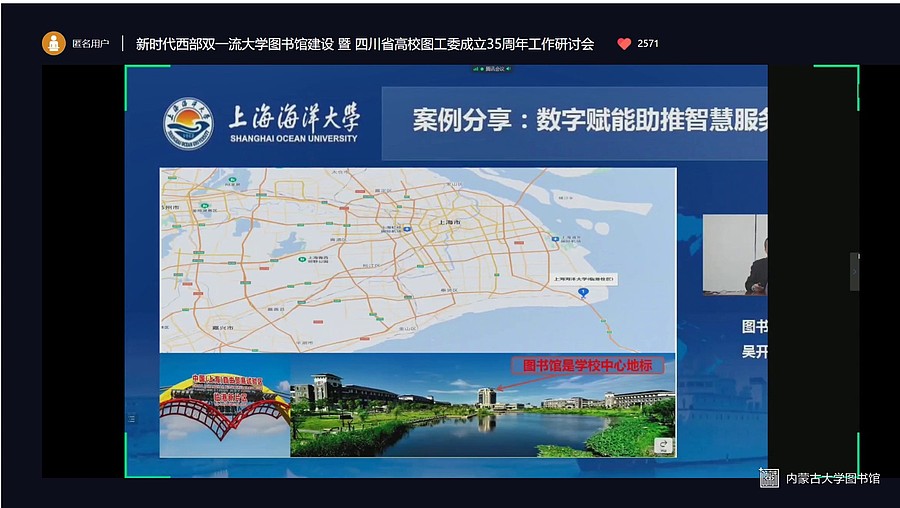The height and width of the screenshot is (508, 900).
Task: Click the red bridge photo thumbnail
Action: (225, 405)
